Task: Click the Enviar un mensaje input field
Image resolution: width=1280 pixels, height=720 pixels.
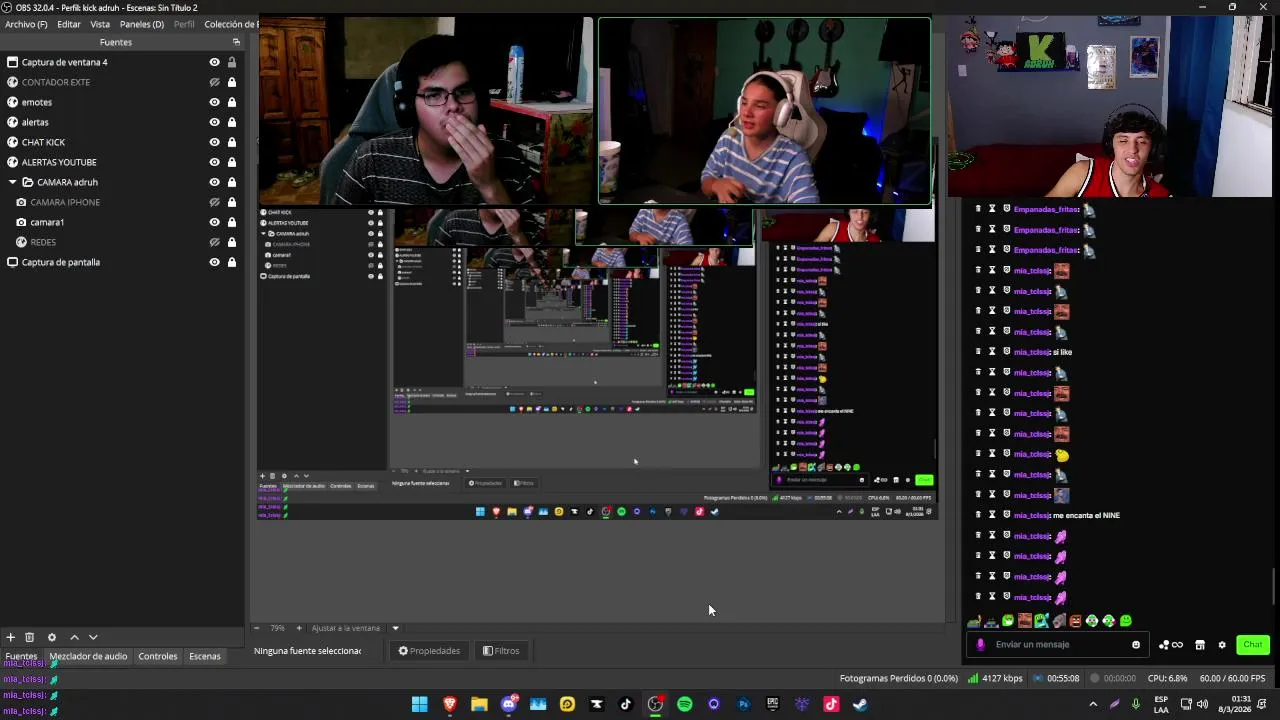Action: coord(1060,645)
